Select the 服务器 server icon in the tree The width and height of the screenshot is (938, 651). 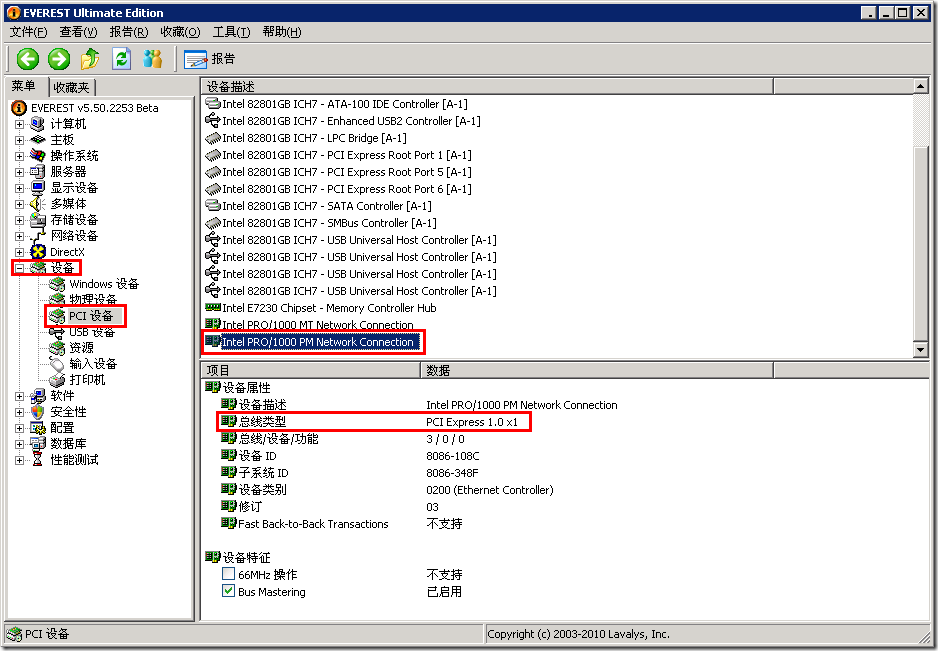click(38, 172)
